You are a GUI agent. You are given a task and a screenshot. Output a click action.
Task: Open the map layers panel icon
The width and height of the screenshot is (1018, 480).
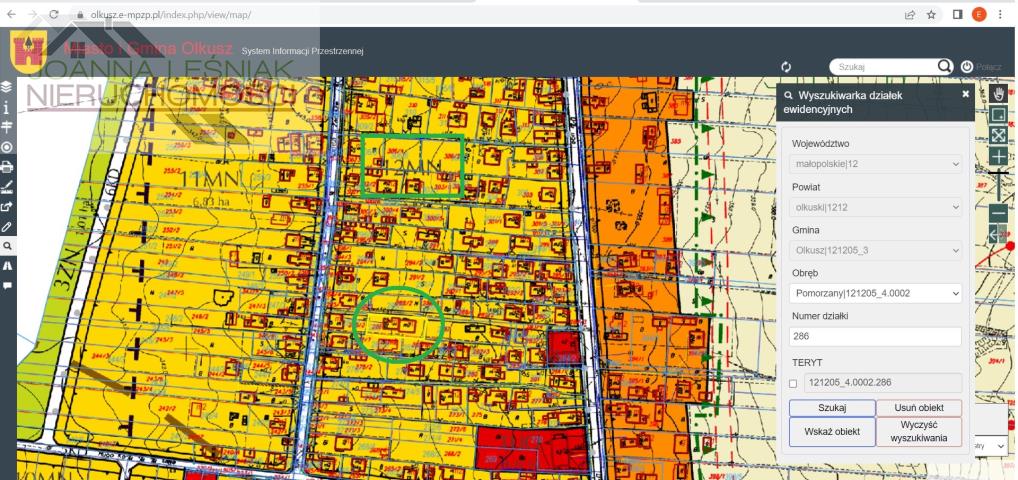6,87
